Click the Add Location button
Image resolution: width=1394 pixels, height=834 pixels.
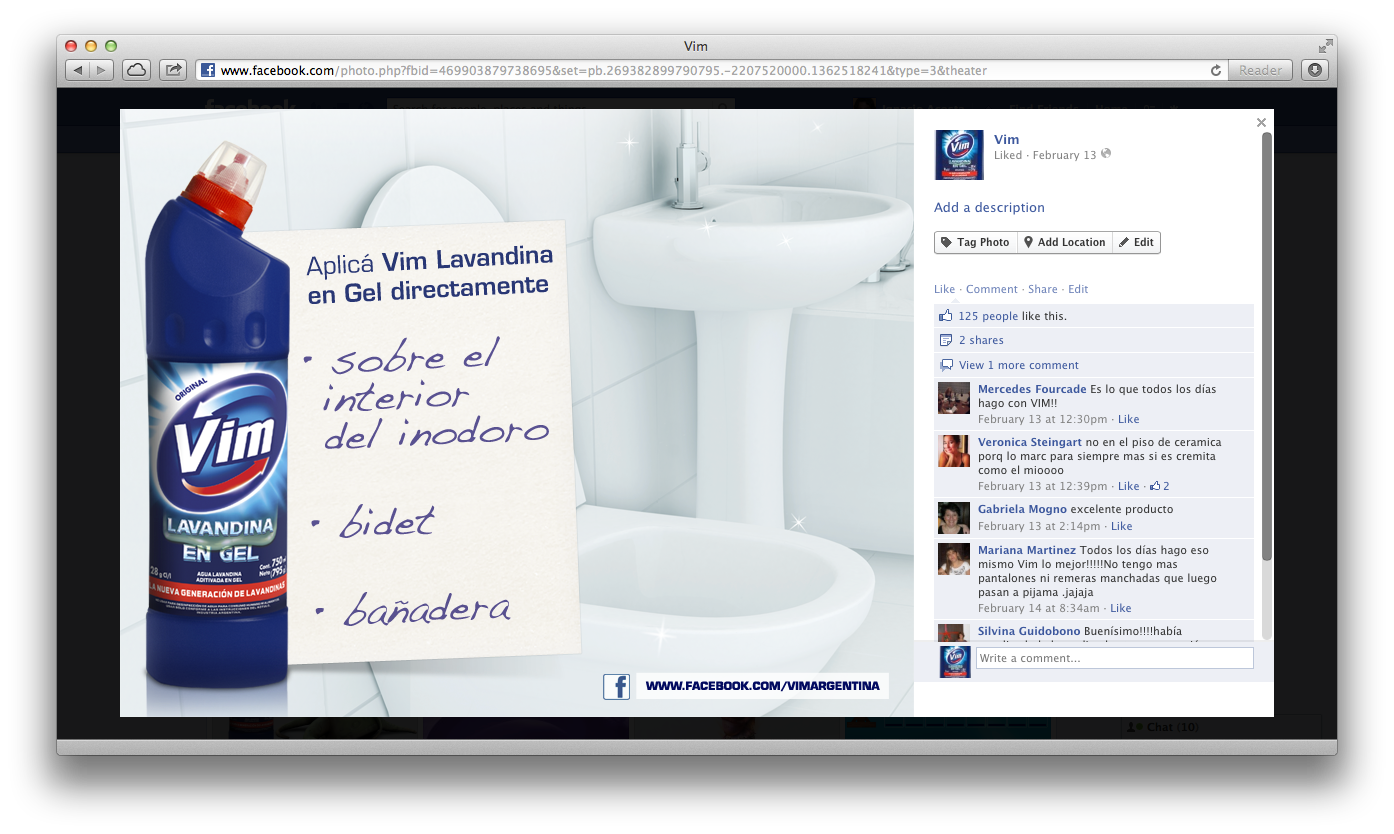(x=1065, y=242)
